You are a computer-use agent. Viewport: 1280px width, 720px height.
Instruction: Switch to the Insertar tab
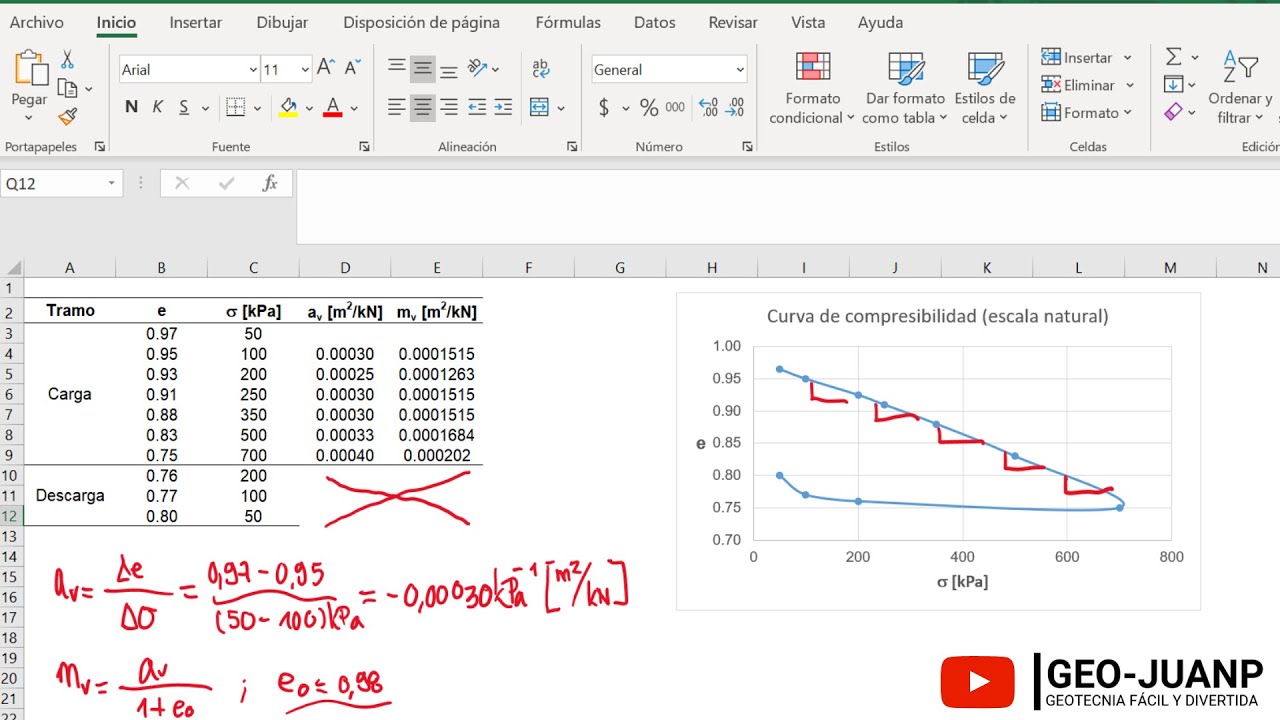click(196, 22)
